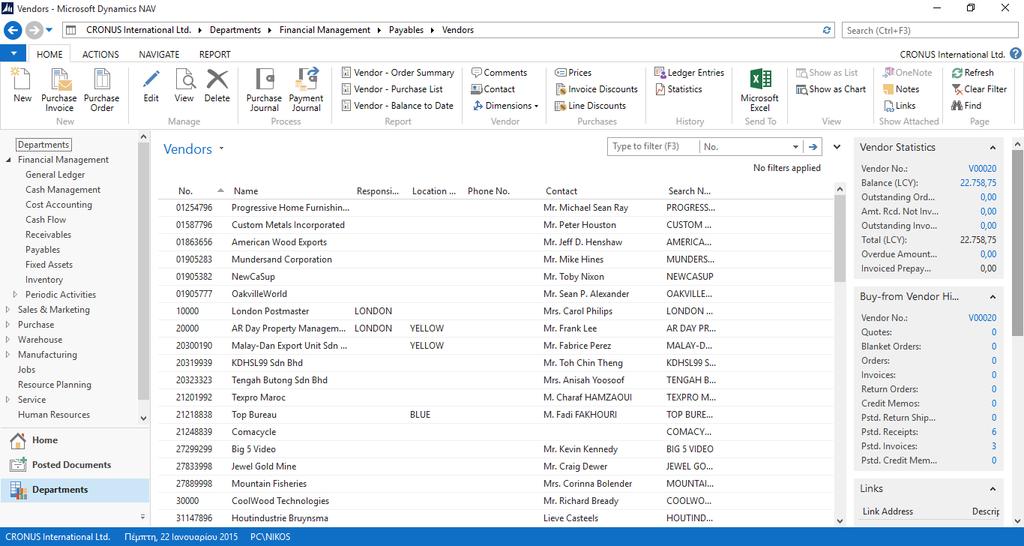The width and height of the screenshot is (1024, 546).
Task: Show as Chart in View group
Action: 831,89
